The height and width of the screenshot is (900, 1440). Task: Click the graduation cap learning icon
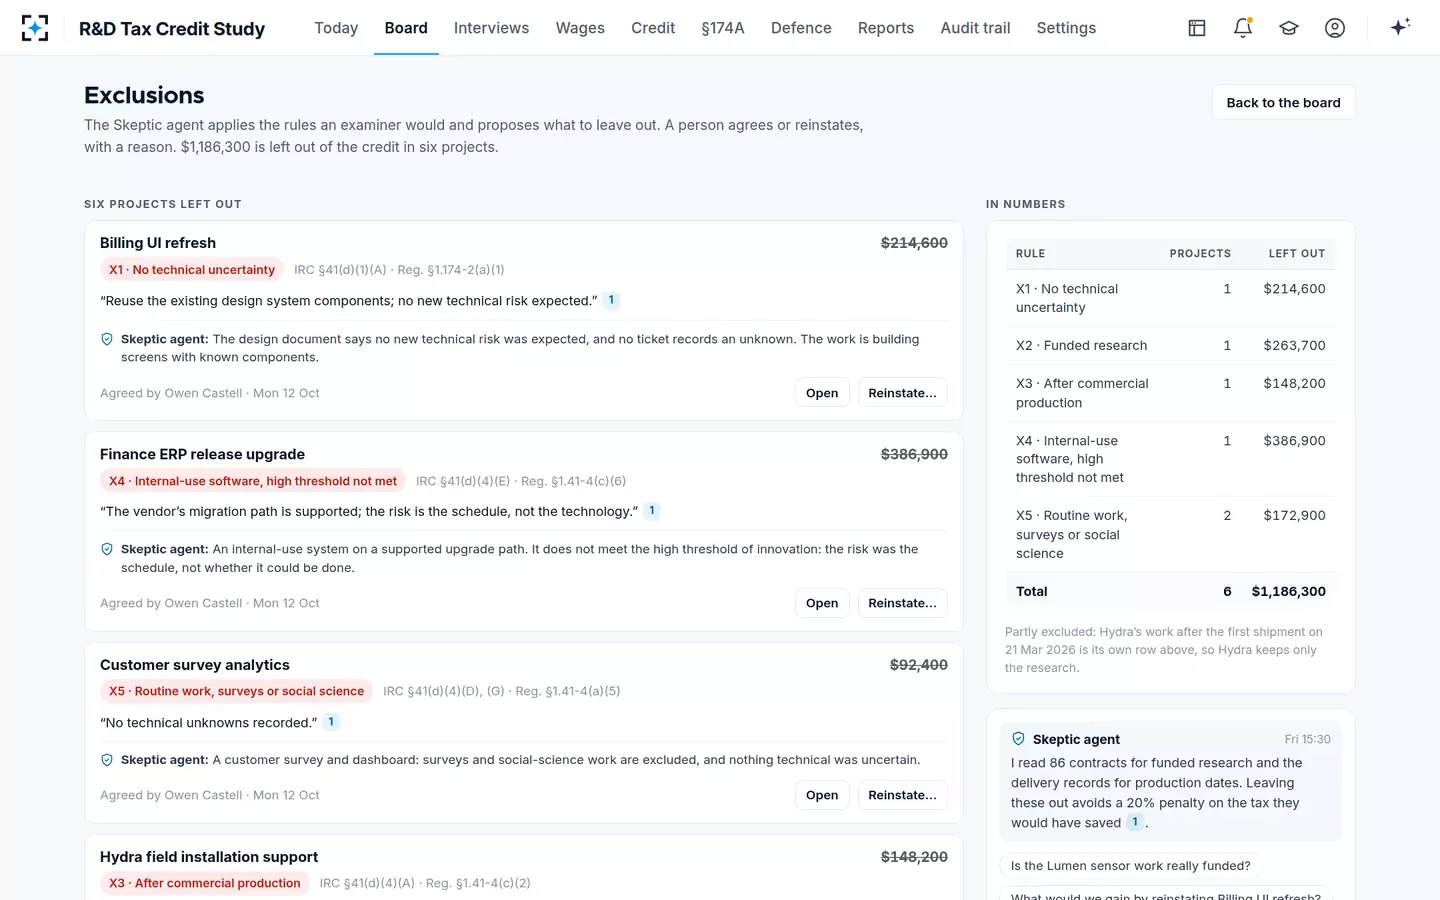1289,28
